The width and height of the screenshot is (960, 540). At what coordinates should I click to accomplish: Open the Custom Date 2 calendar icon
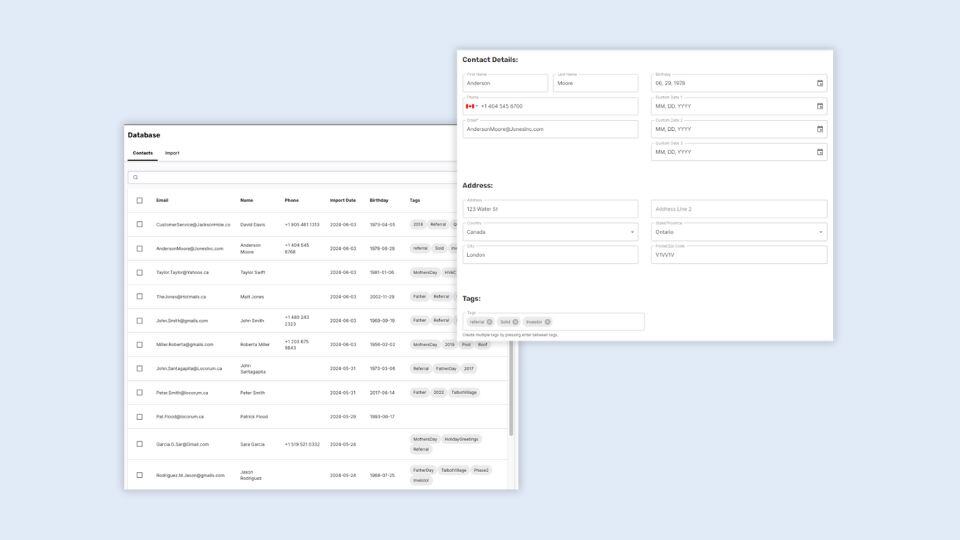tap(820, 129)
